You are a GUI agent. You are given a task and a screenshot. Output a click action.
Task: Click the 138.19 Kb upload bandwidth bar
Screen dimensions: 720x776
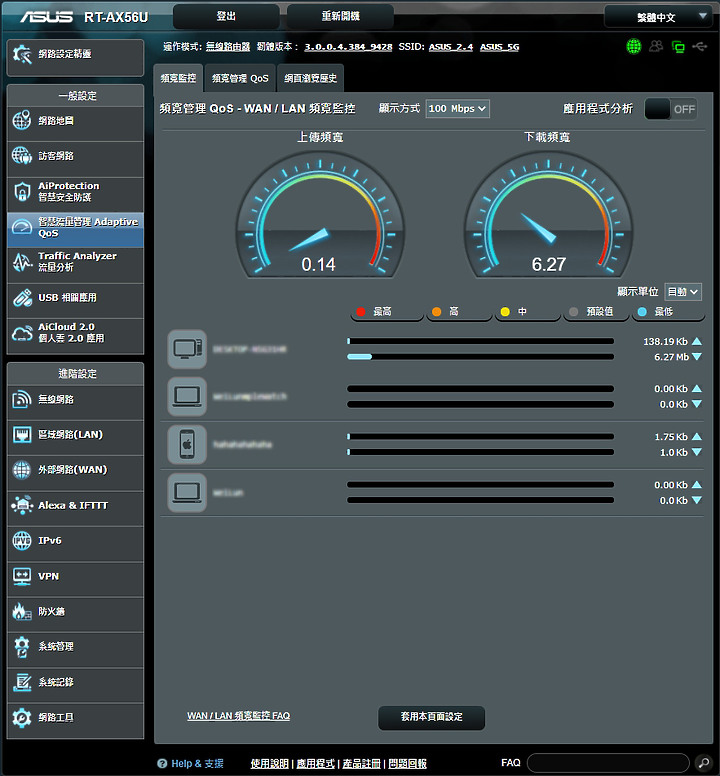coord(480,341)
